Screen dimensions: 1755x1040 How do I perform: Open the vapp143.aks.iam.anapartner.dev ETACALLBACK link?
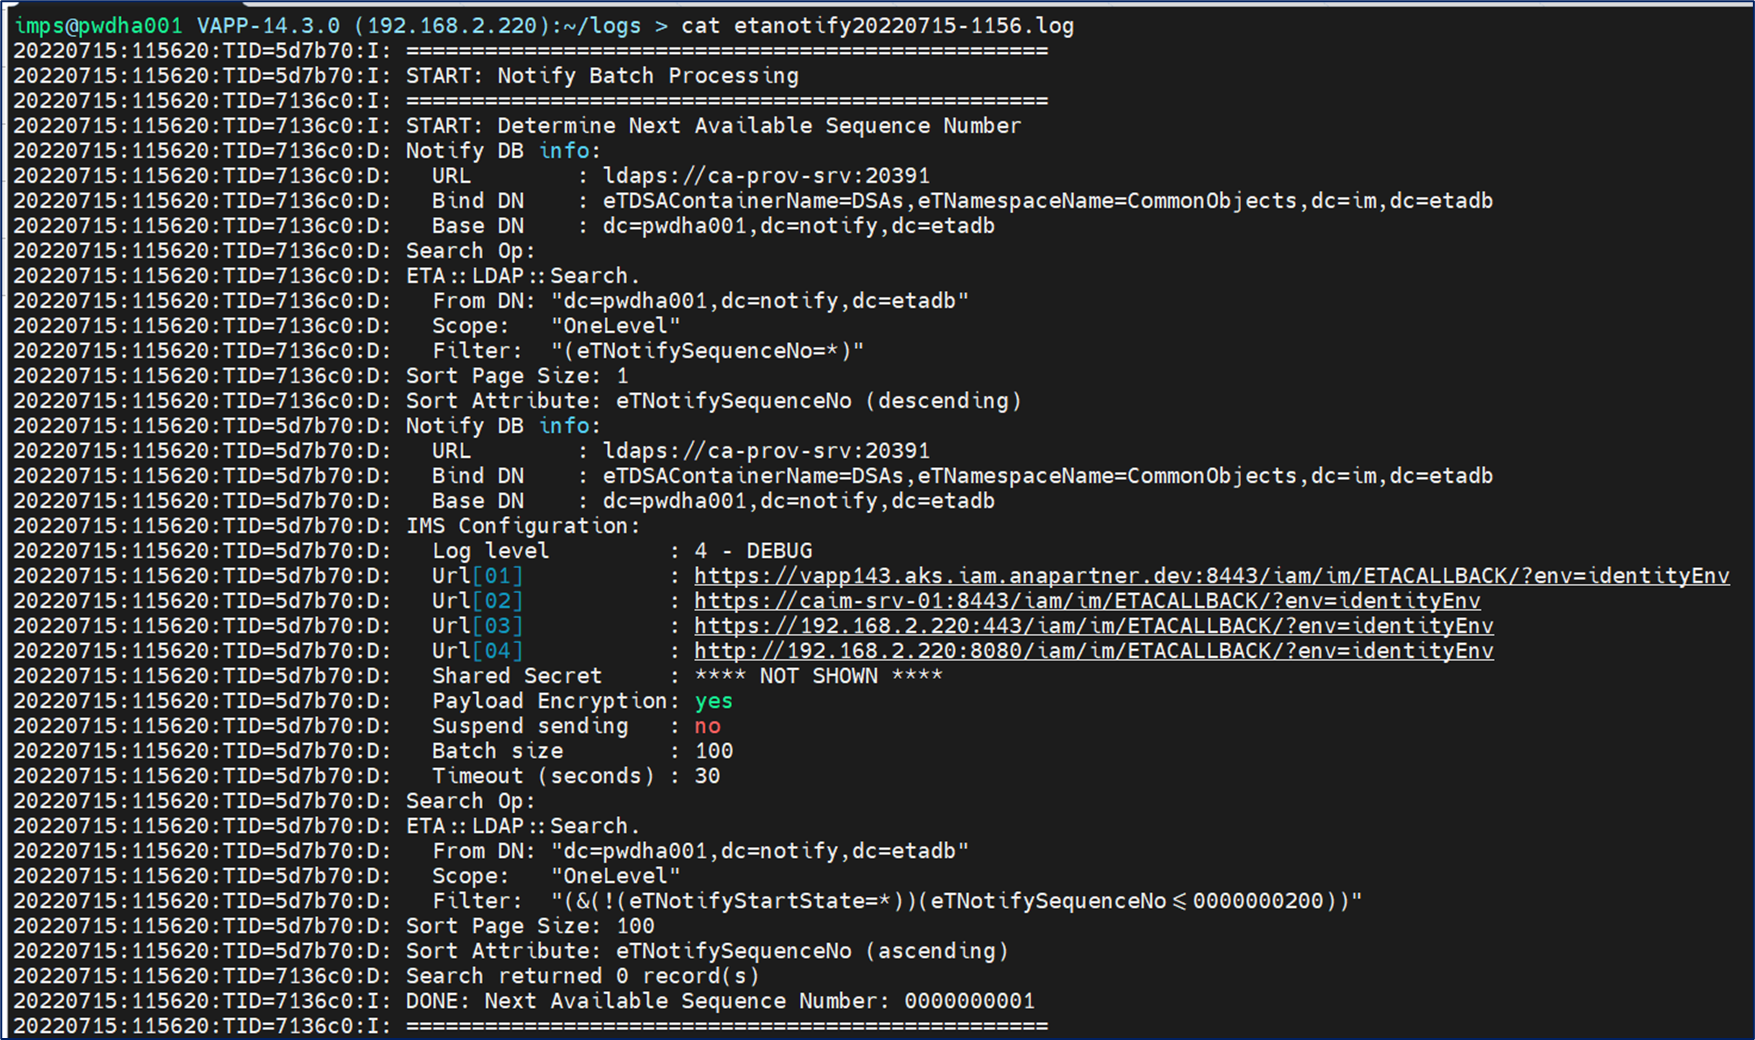pos(1211,576)
